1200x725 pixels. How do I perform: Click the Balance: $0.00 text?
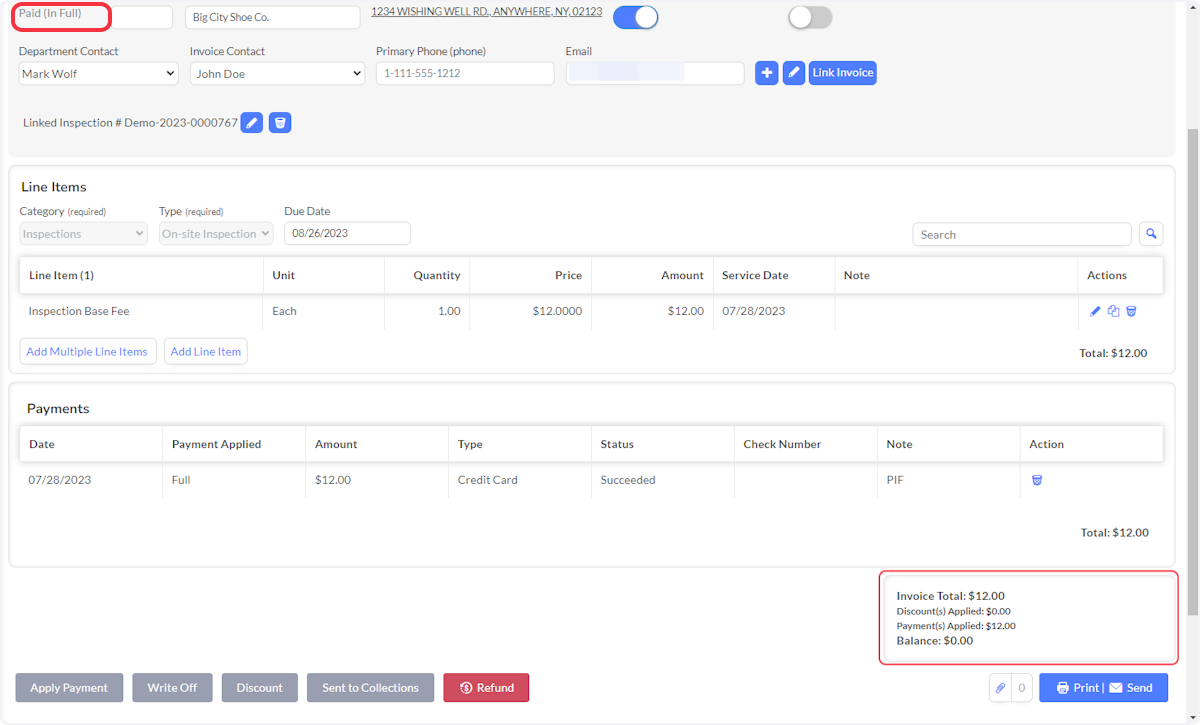pyautogui.click(x=935, y=641)
